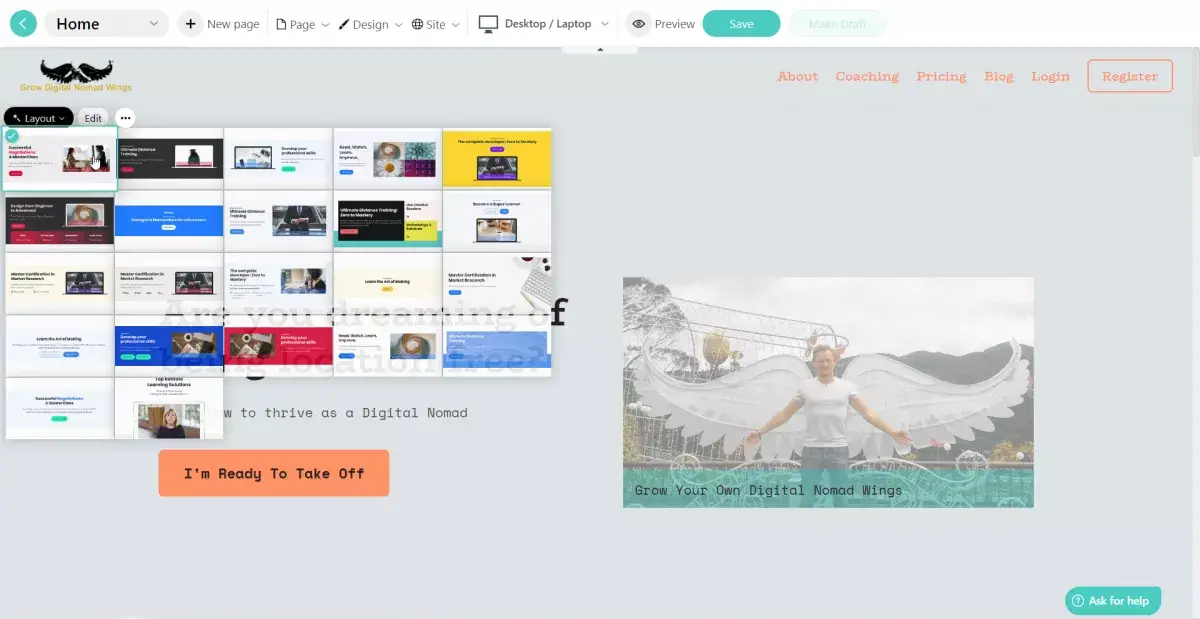1200x619 pixels.
Task: Choose the dark Ultimate Distance Training layout
Action: pyautogui.click(x=169, y=158)
